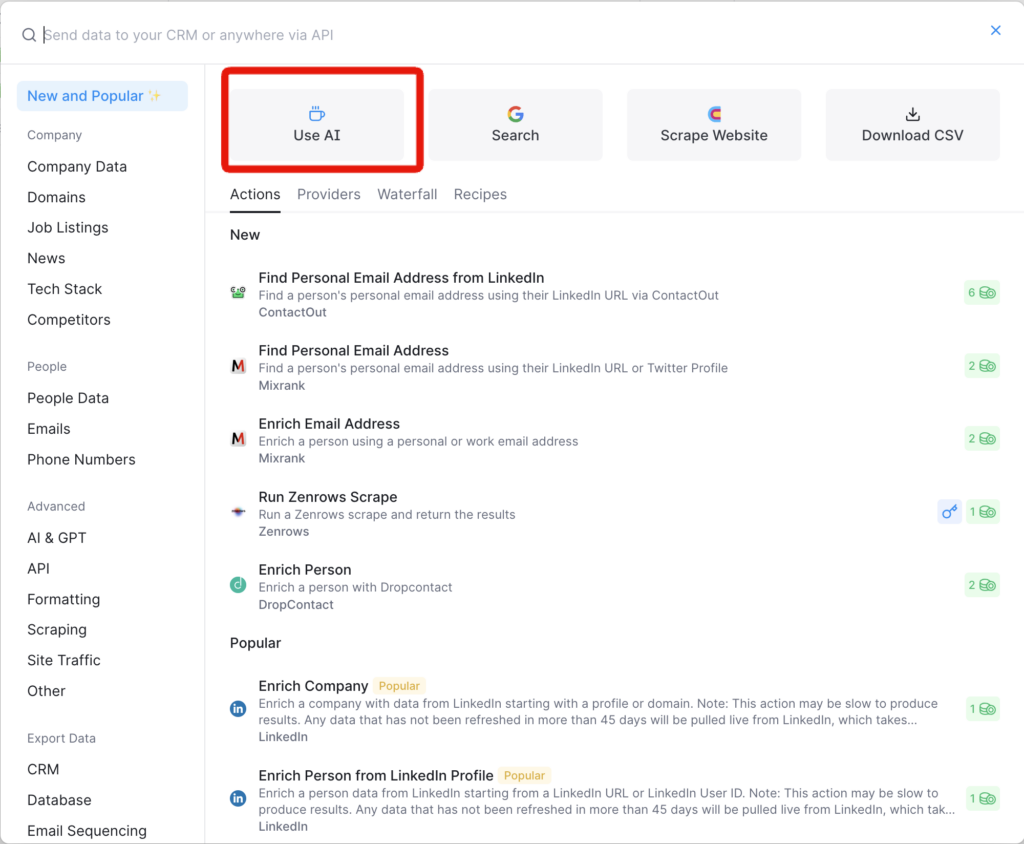Select Find Personal Email Address from LinkedIn action
Screen dimensions: 1024x844
tap(615, 295)
